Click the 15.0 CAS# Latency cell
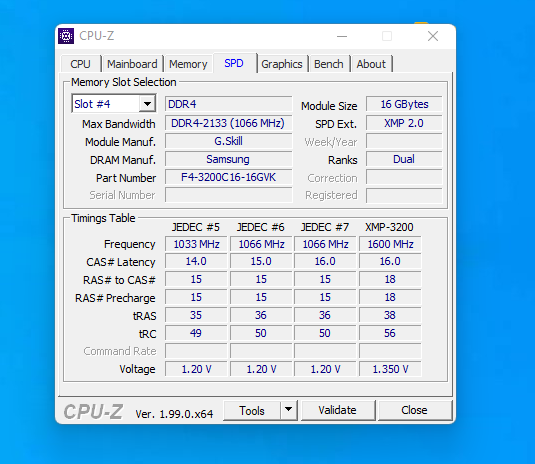Viewport: 535px width, 464px height. (x=261, y=261)
